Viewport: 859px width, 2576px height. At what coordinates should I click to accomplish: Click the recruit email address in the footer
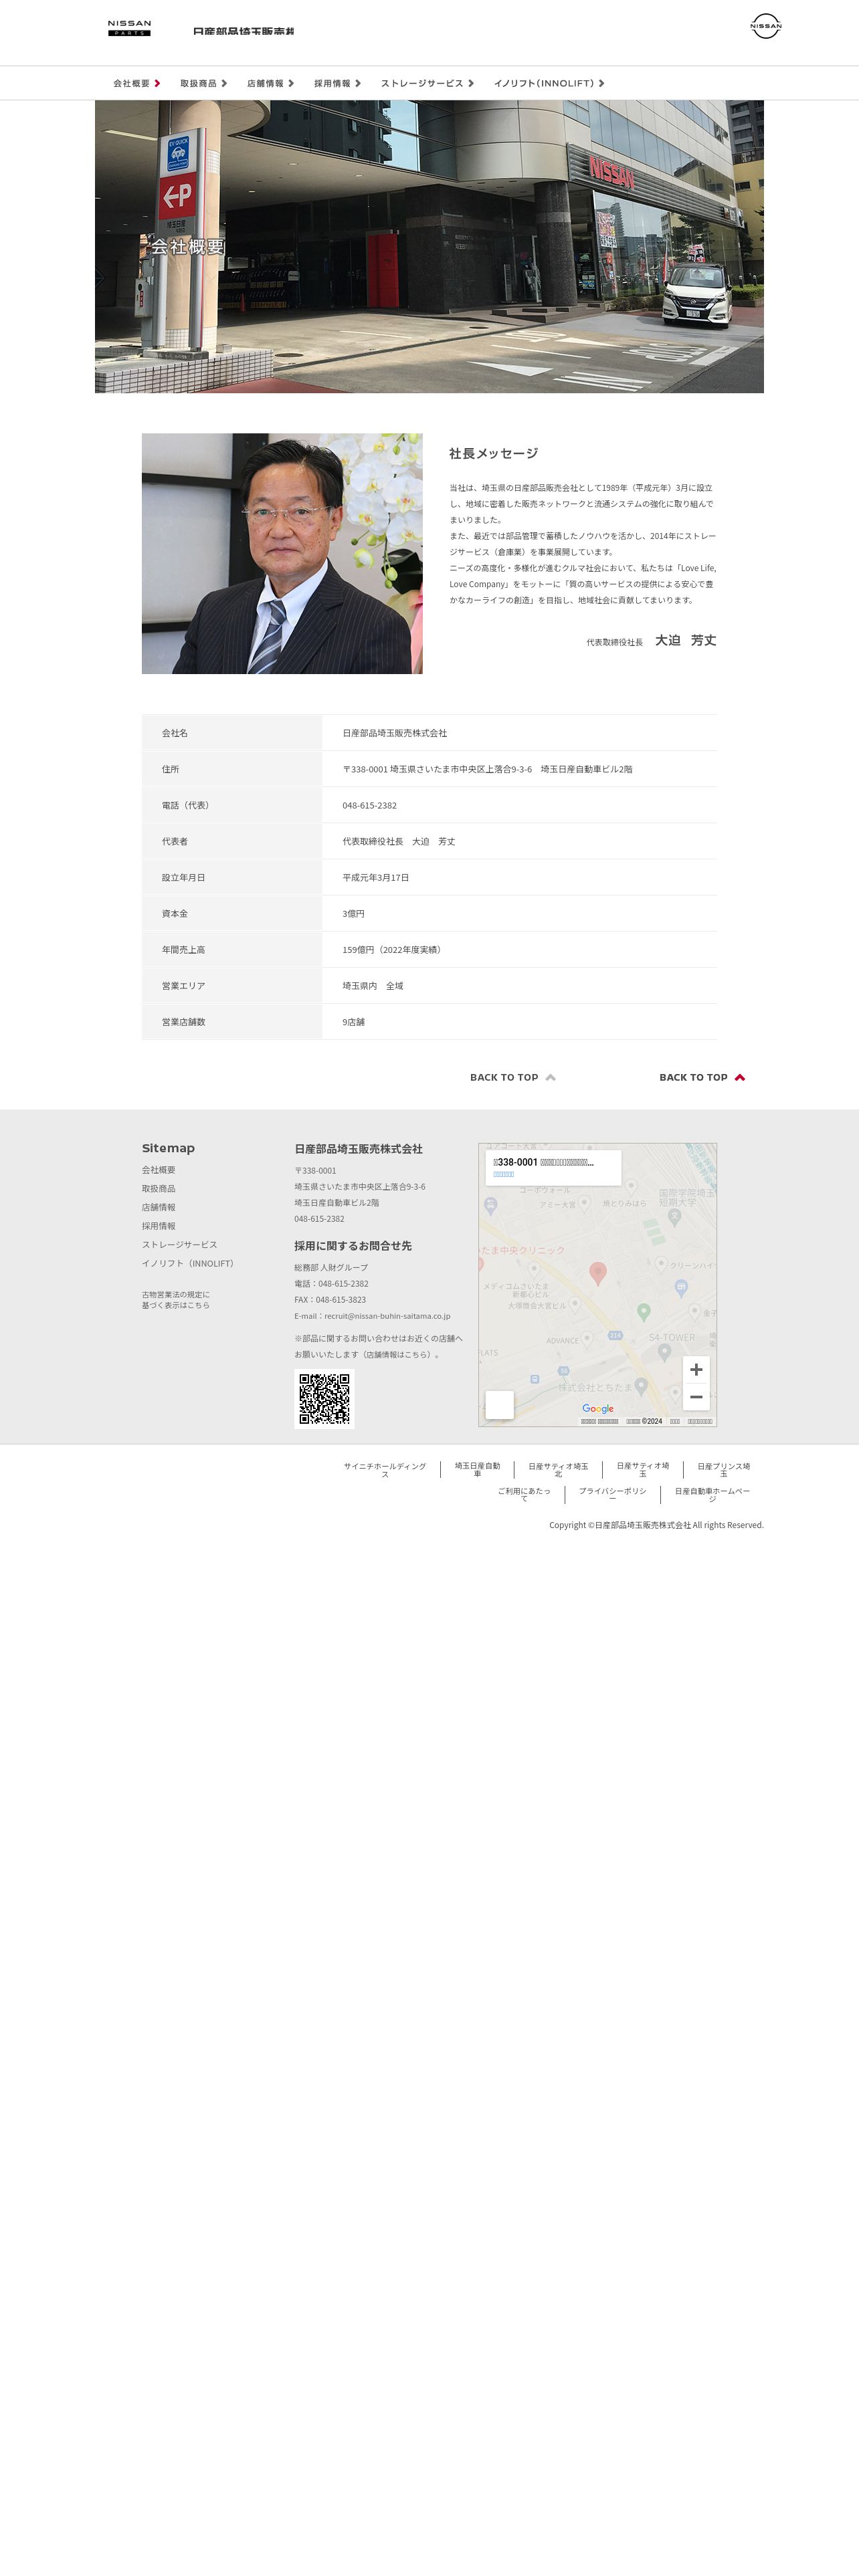click(387, 1316)
